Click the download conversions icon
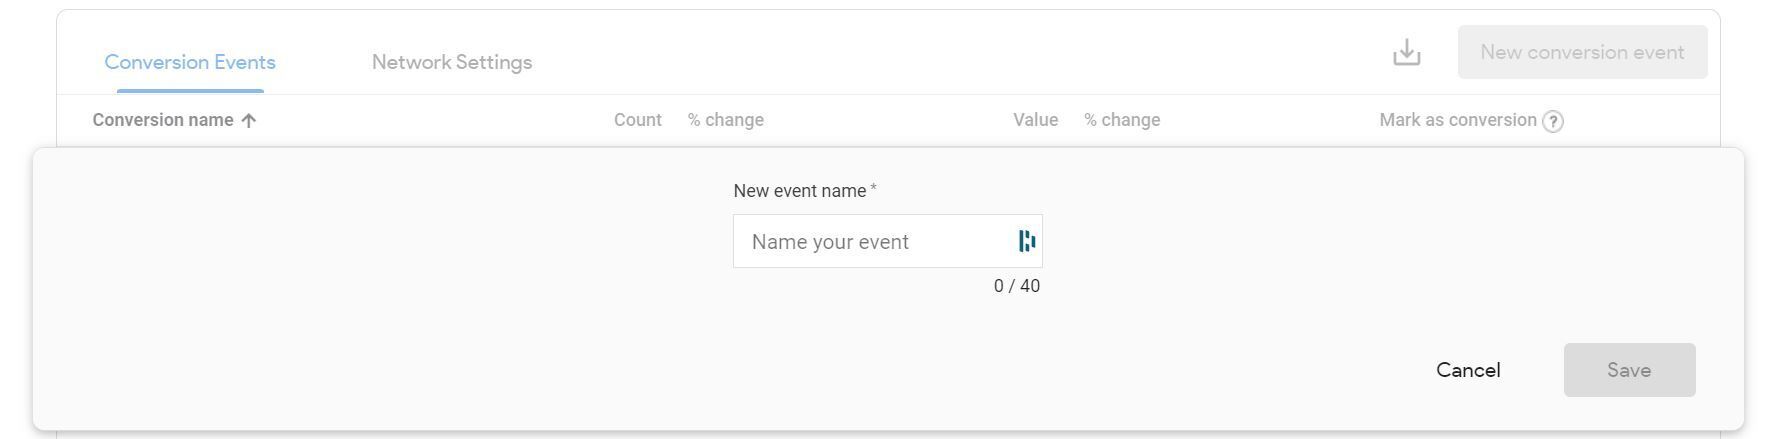Image resolution: width=1766 pixels, height=439 pixels. click(x=1406, y=52)
